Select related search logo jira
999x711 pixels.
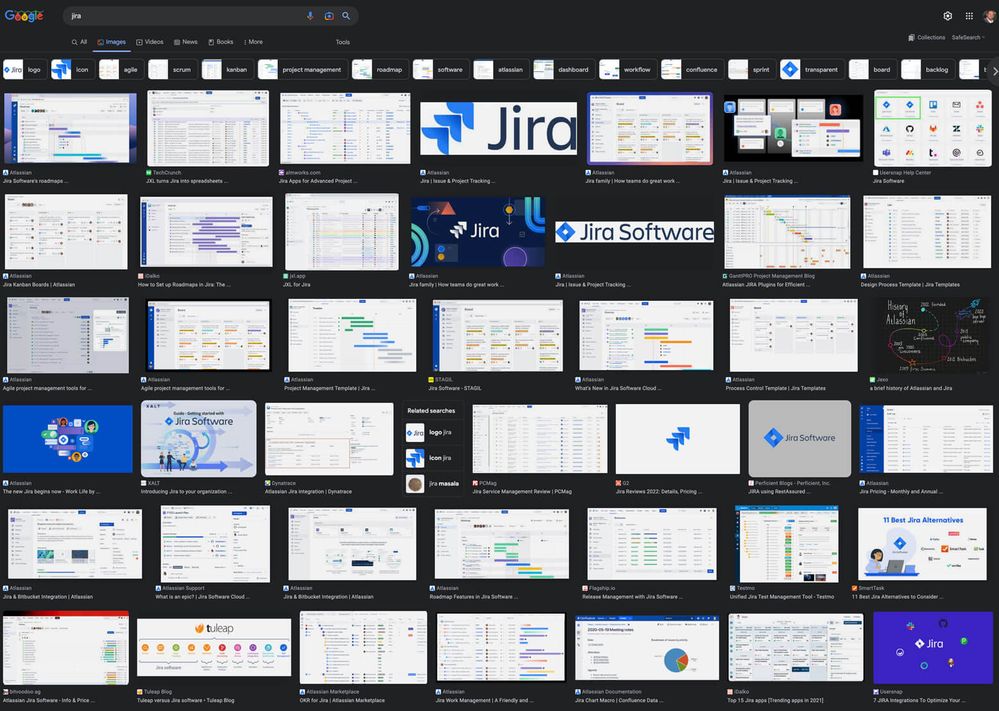(x=431, y=433)
